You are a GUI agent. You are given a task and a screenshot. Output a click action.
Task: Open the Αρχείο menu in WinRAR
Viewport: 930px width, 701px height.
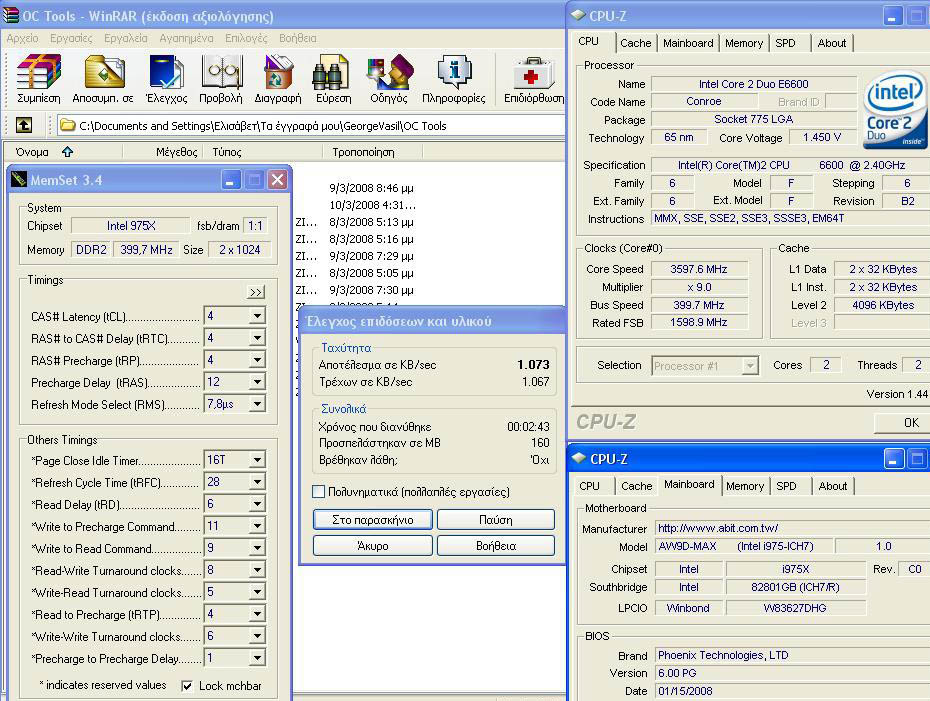click(23, 39)
